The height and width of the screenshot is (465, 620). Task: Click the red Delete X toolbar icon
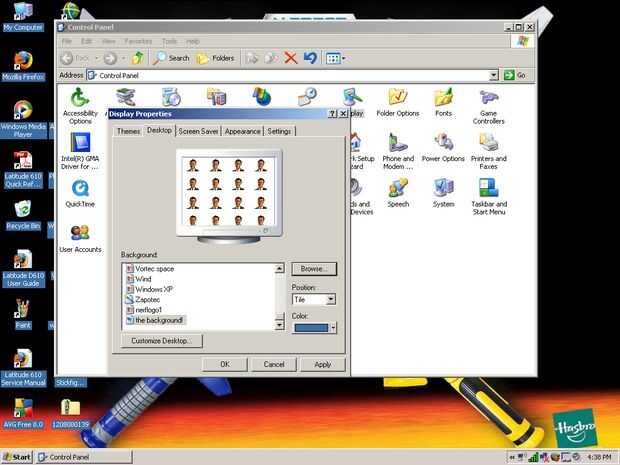click(291, 58)
